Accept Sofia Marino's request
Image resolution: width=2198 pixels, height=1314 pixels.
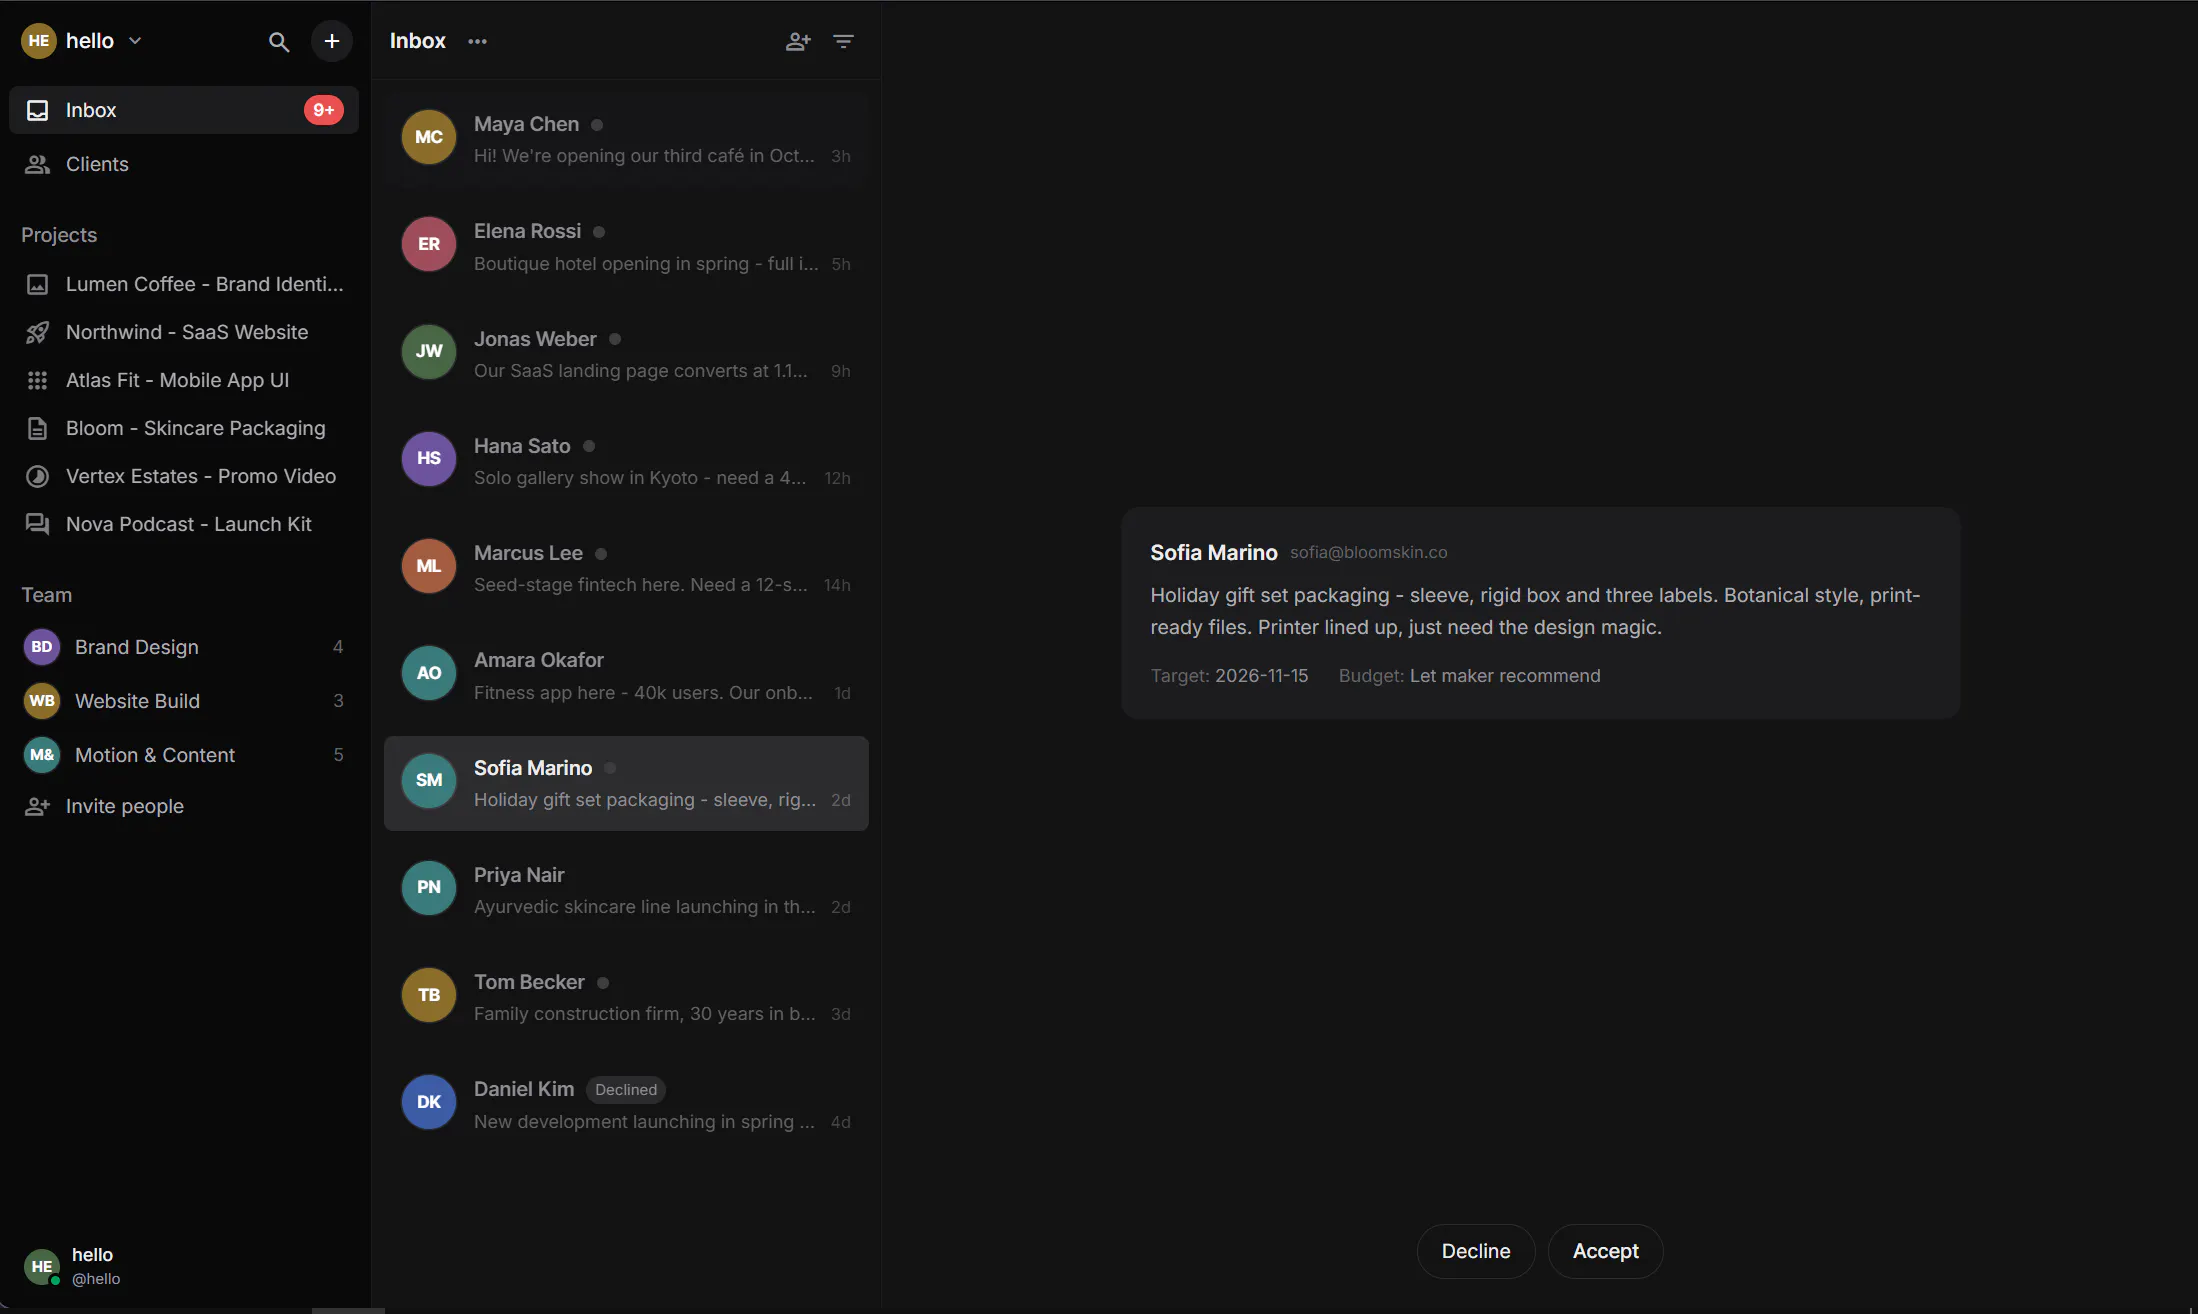click(1605, 1251)
